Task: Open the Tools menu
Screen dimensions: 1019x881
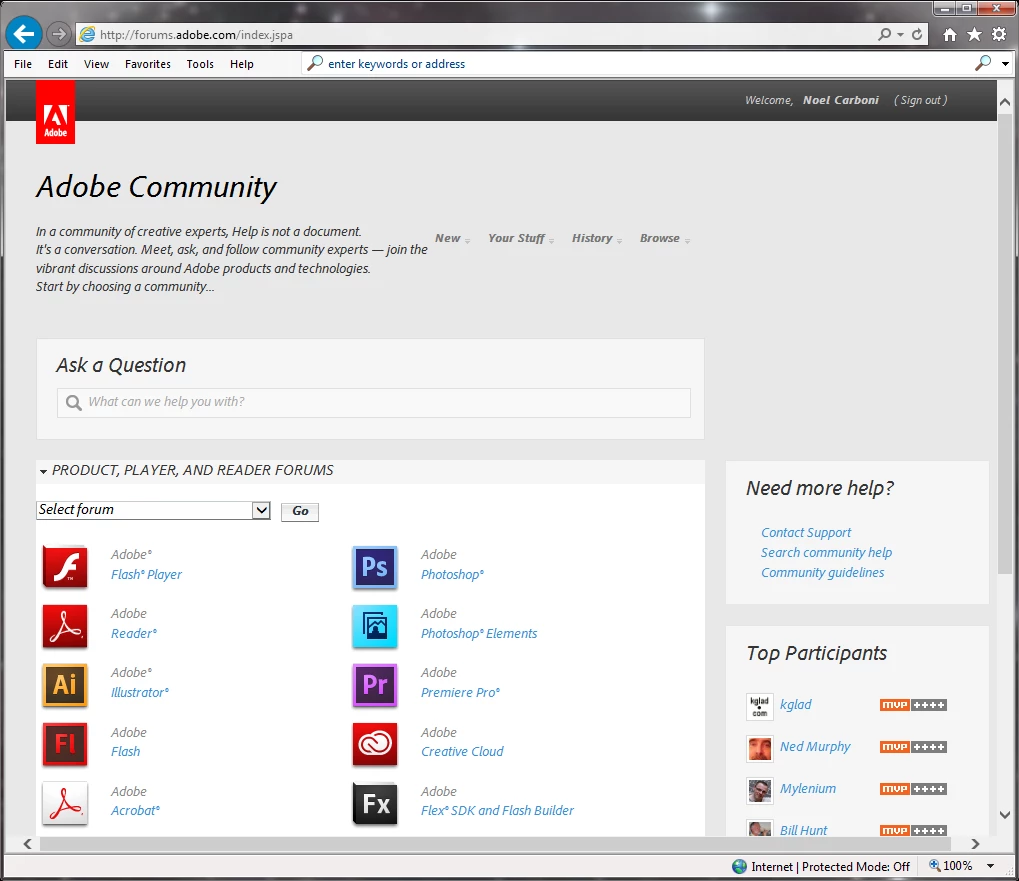Action: (x=200, y=64)
